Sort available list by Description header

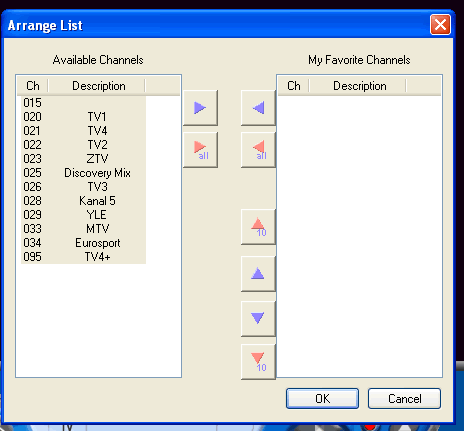(x=99, y=86)
